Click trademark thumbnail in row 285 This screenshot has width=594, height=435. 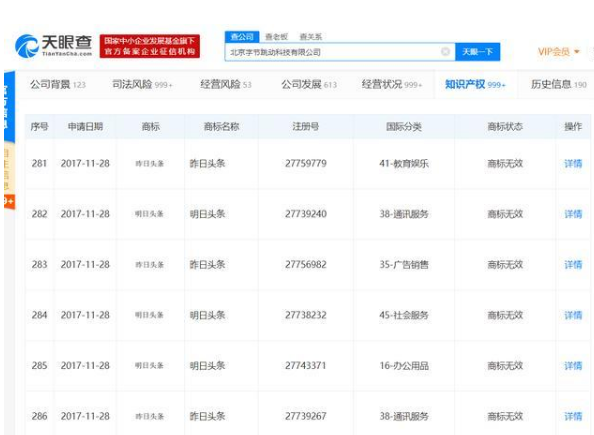150,366
